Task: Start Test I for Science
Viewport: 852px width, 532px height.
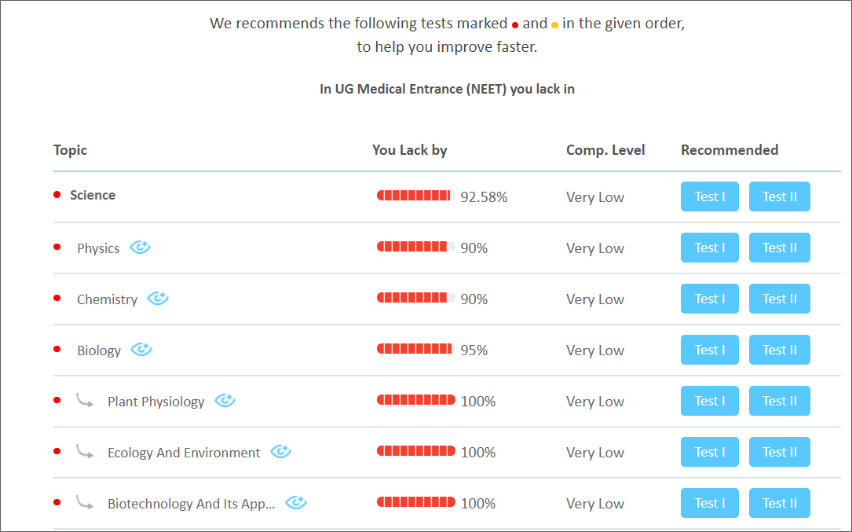Action: (x=709, y=197)
